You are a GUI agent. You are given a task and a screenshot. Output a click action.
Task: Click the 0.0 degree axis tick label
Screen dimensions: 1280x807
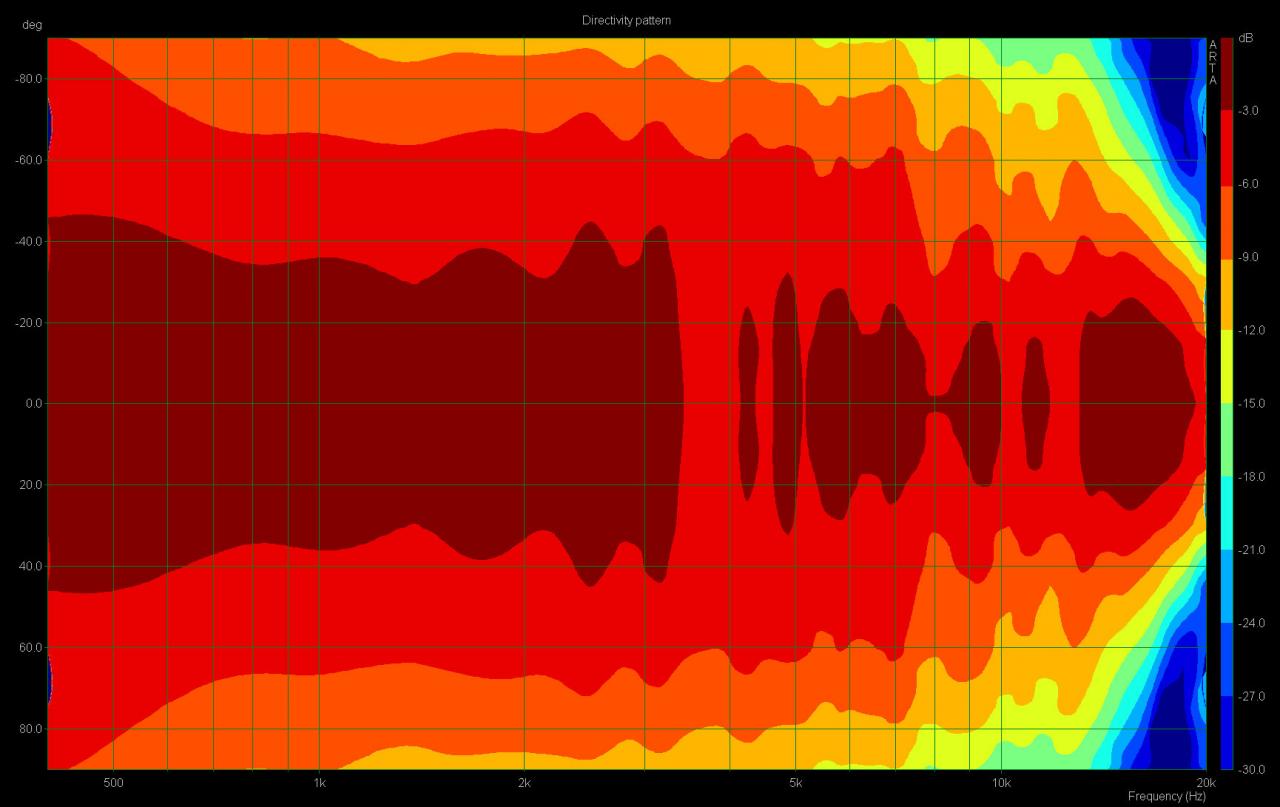click(x=31, y=404)
